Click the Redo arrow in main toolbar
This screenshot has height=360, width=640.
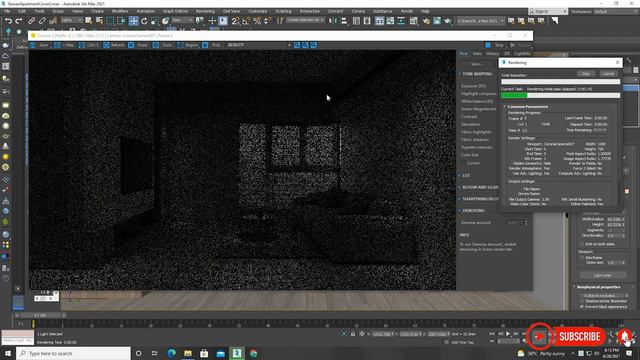[x=19, y=20]
